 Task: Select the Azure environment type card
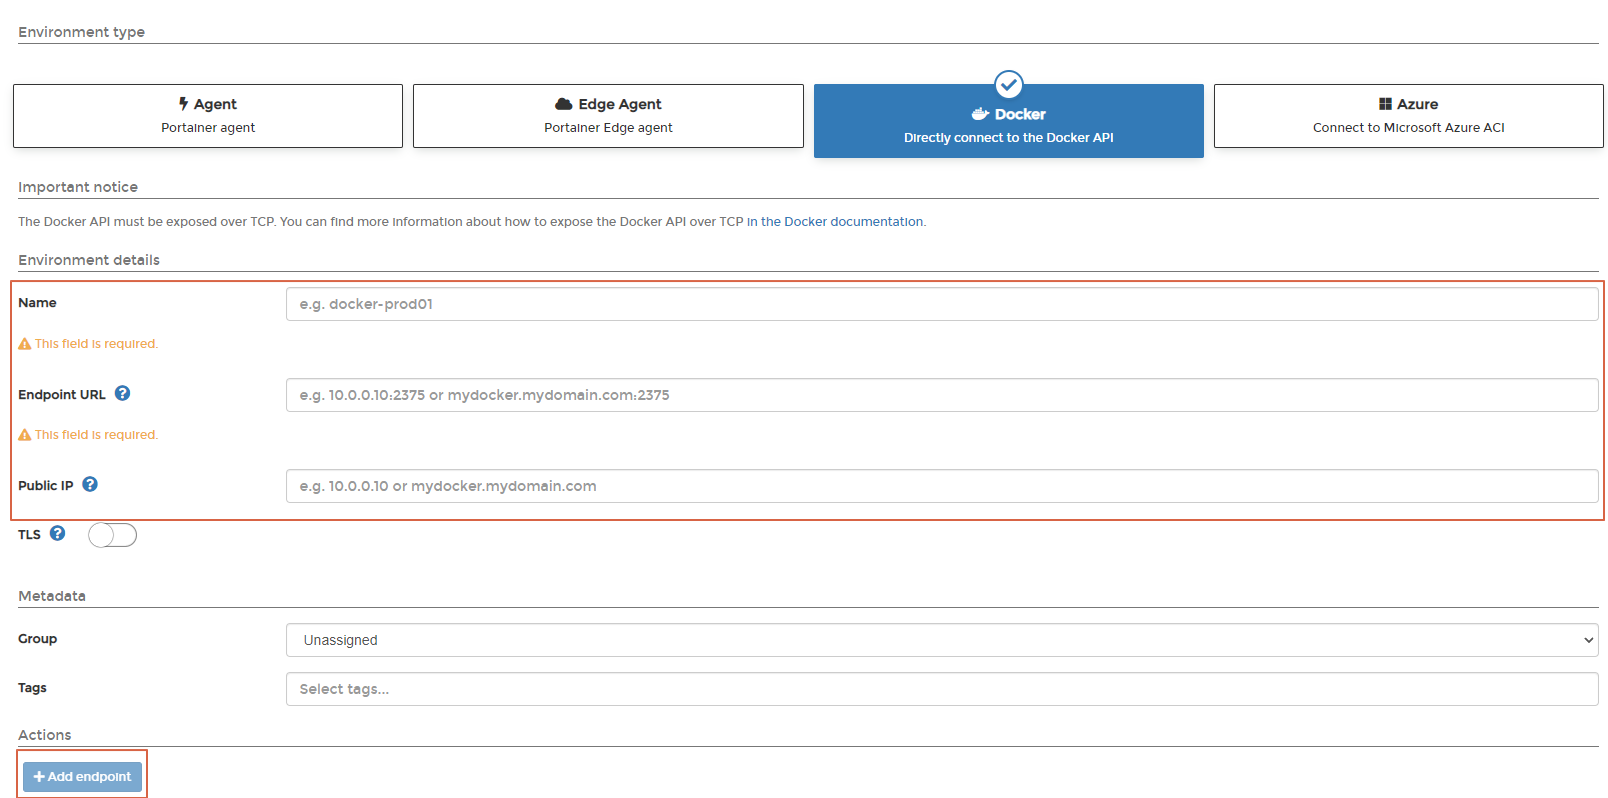tap(1408, 116)
